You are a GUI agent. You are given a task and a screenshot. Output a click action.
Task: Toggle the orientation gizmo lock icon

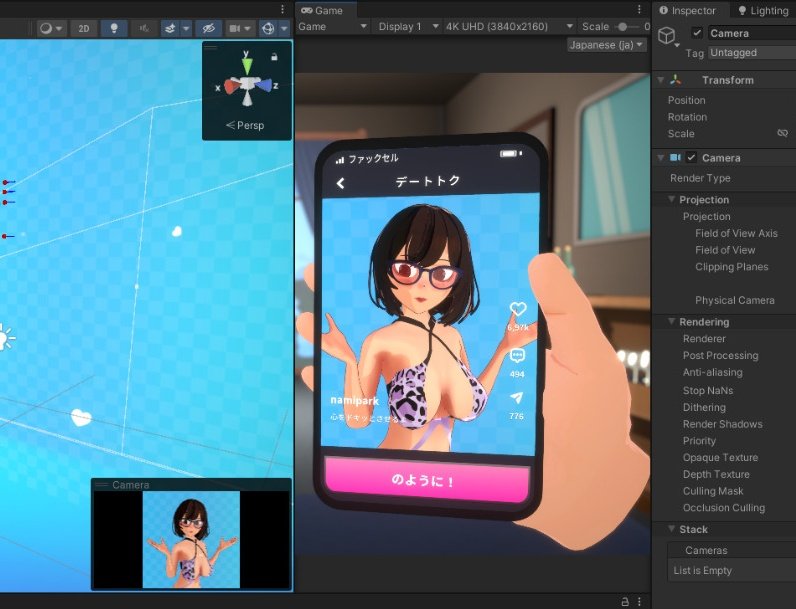(274, 57)
